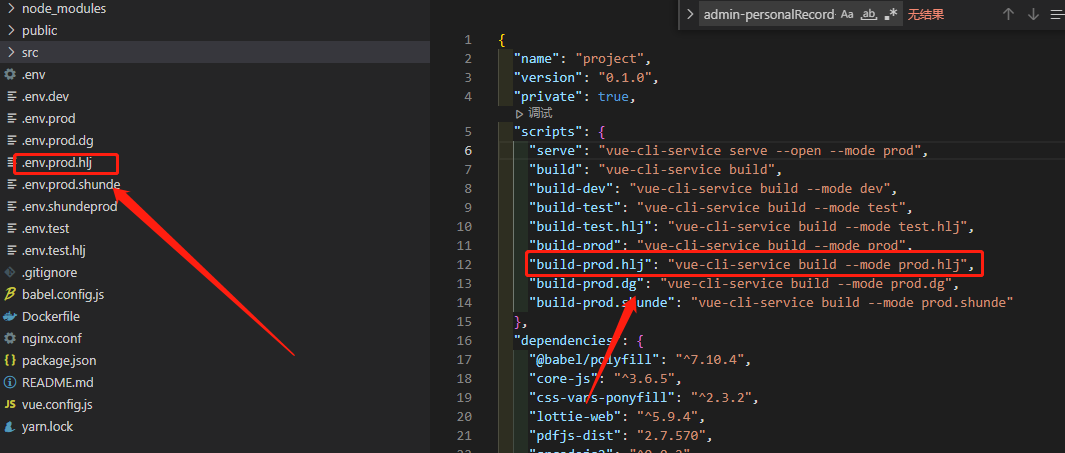Screen dimensions: 1065x453
Task: Click the "lottie-web" dependency line
Action: click(617, 416)
